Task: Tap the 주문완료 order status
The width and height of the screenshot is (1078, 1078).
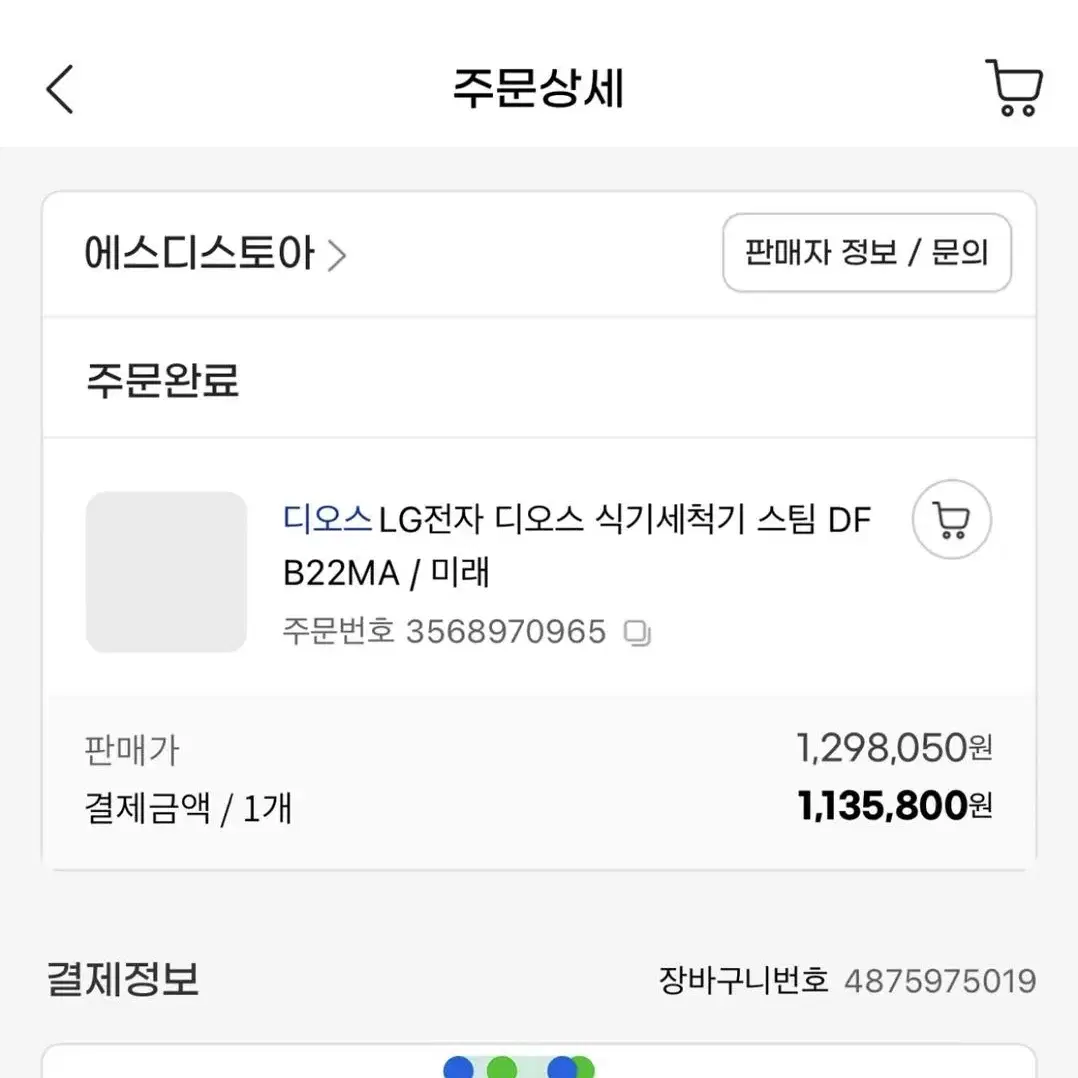Action: click(162, 380)
